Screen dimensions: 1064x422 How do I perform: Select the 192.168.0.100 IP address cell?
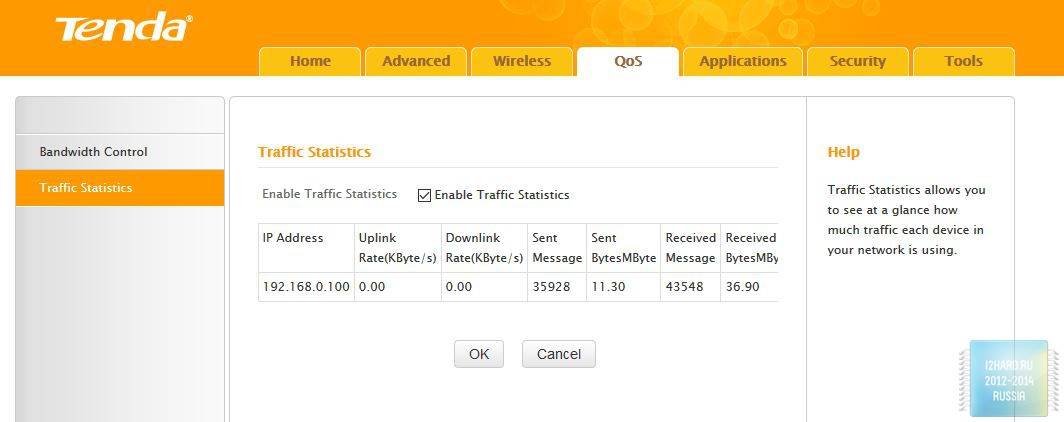coord(305,287)
